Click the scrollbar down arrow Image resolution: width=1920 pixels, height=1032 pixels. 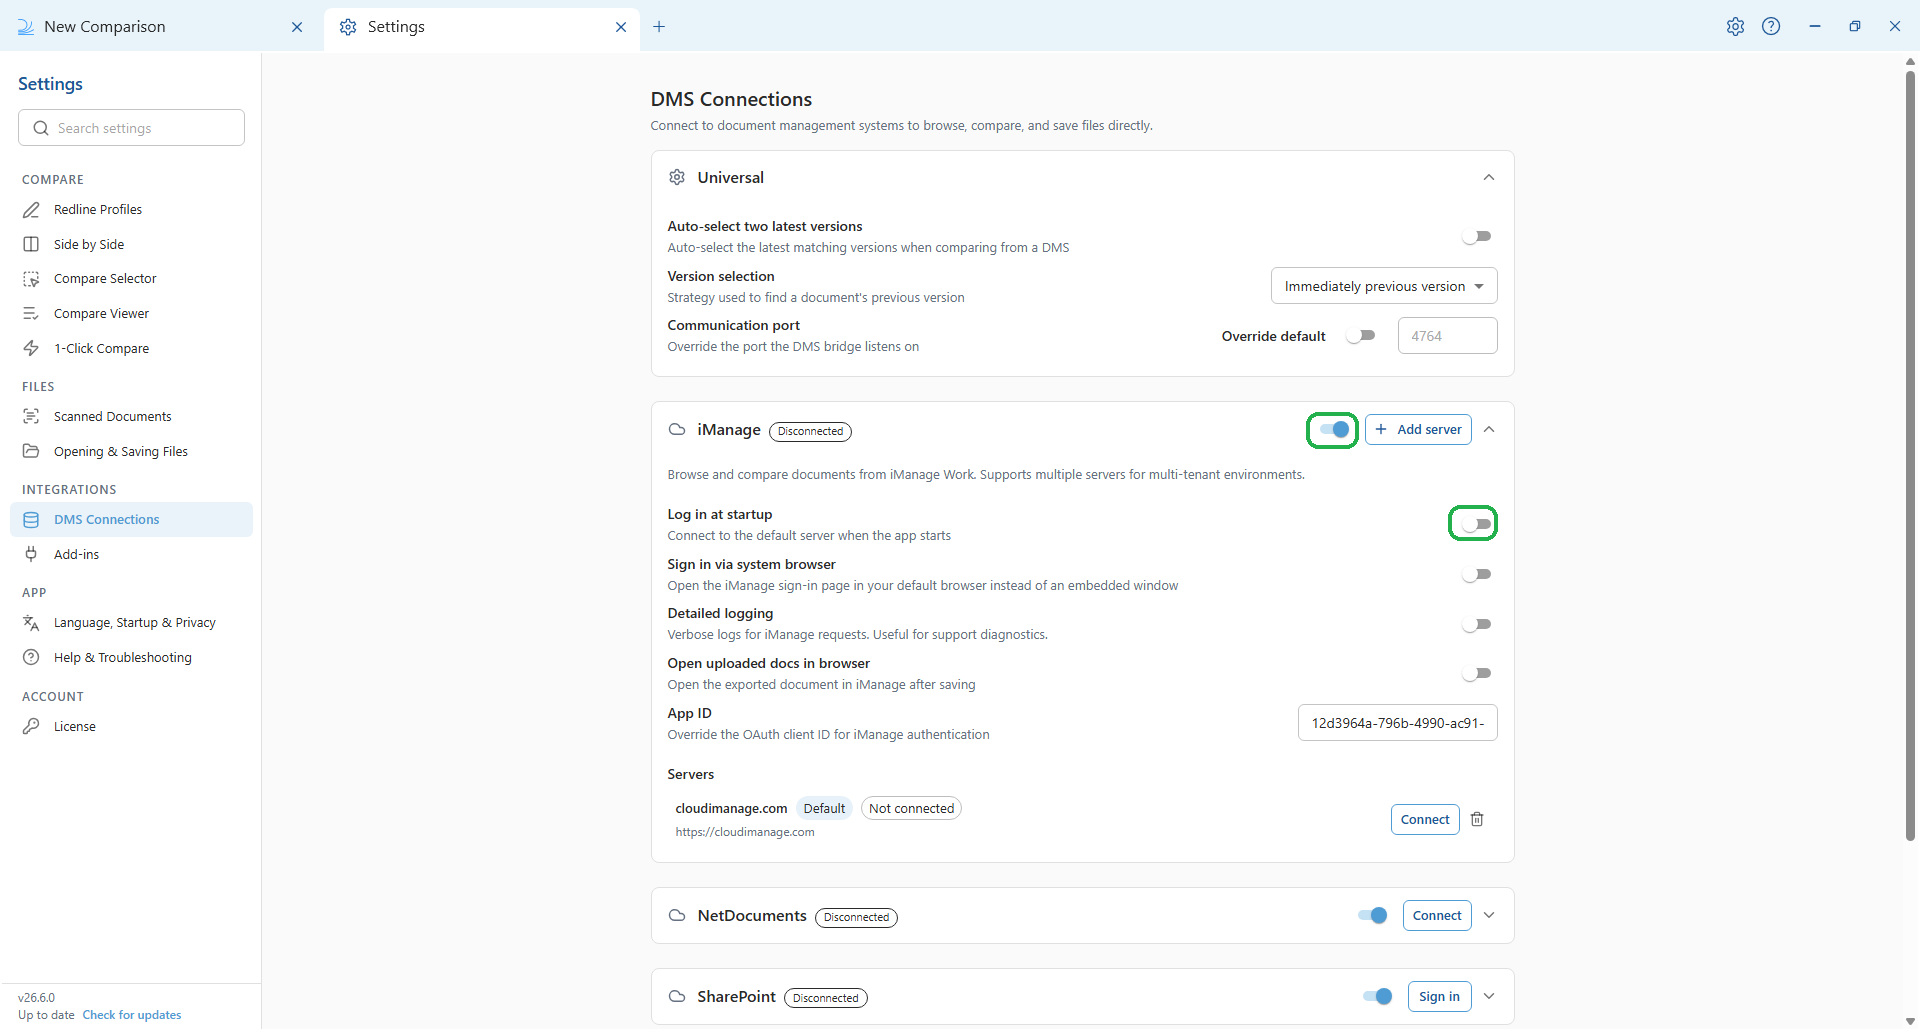[1910, 1022]
